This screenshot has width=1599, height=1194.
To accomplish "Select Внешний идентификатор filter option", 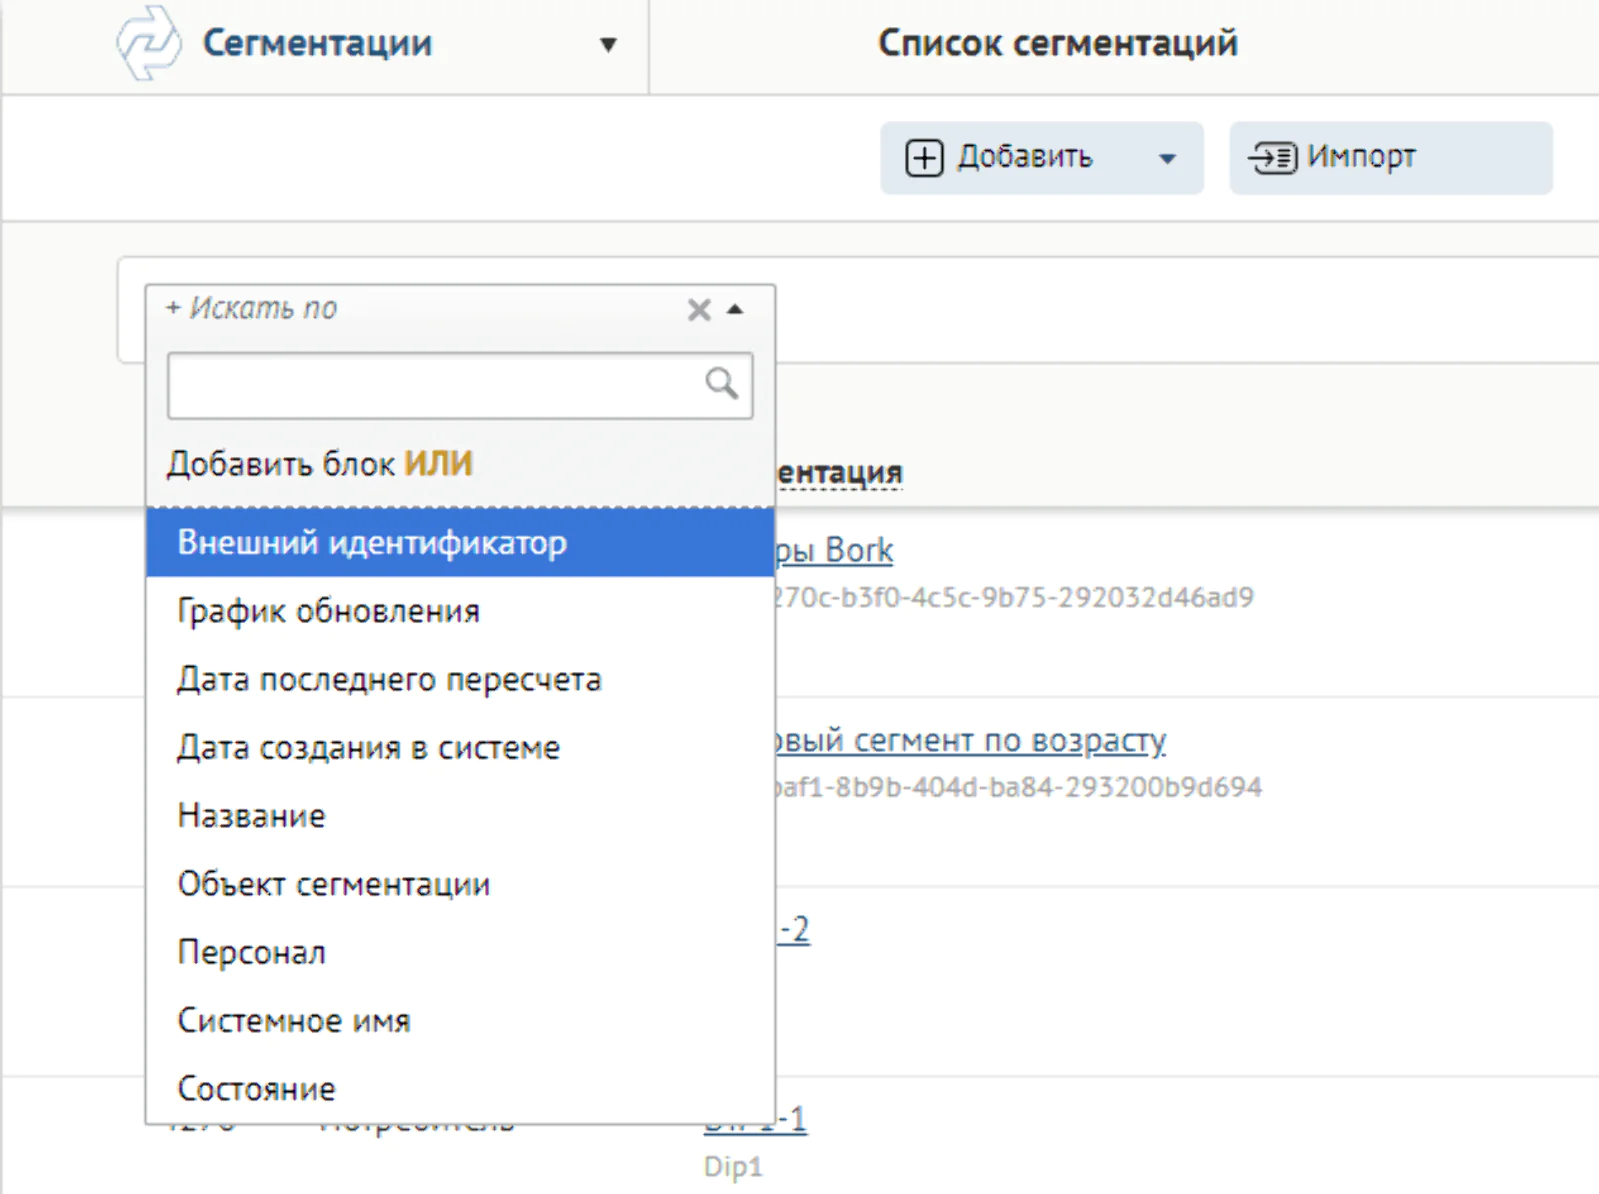I will point(460,542).
